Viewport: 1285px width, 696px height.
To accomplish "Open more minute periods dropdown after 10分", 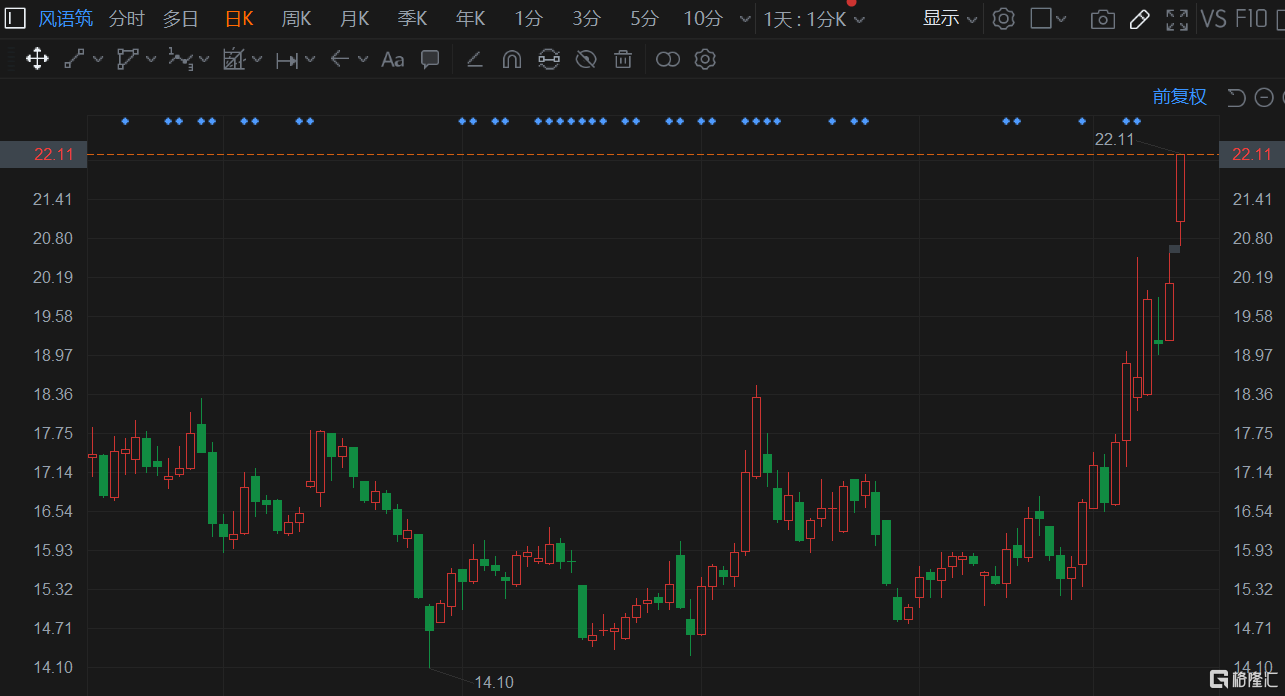I will click(744, 19).
